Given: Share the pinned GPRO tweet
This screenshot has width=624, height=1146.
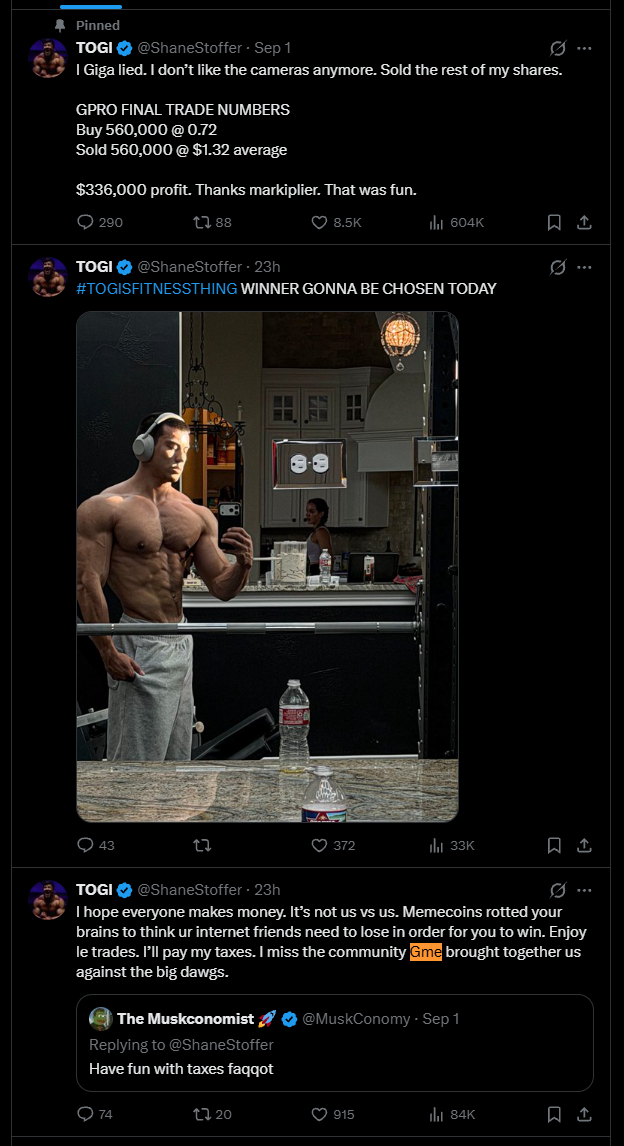Looking at the screenshot, I should tap(584, 222).
